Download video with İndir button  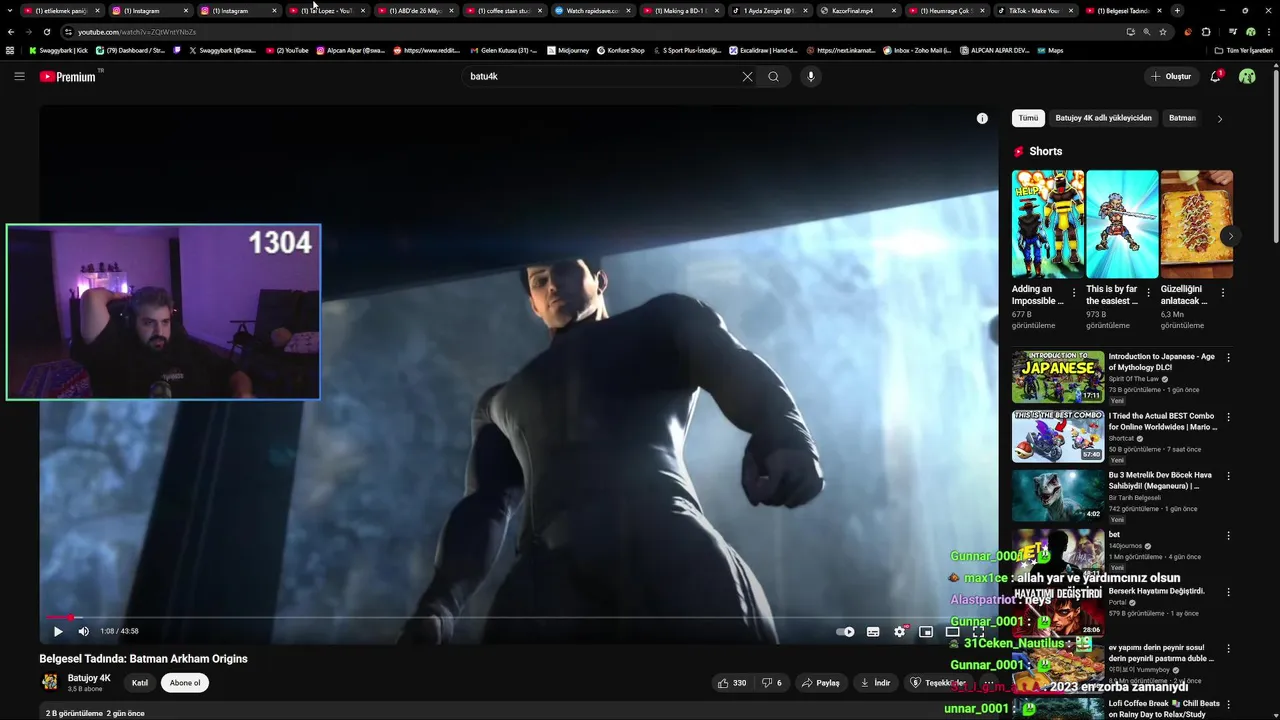[x=875, y=683]
